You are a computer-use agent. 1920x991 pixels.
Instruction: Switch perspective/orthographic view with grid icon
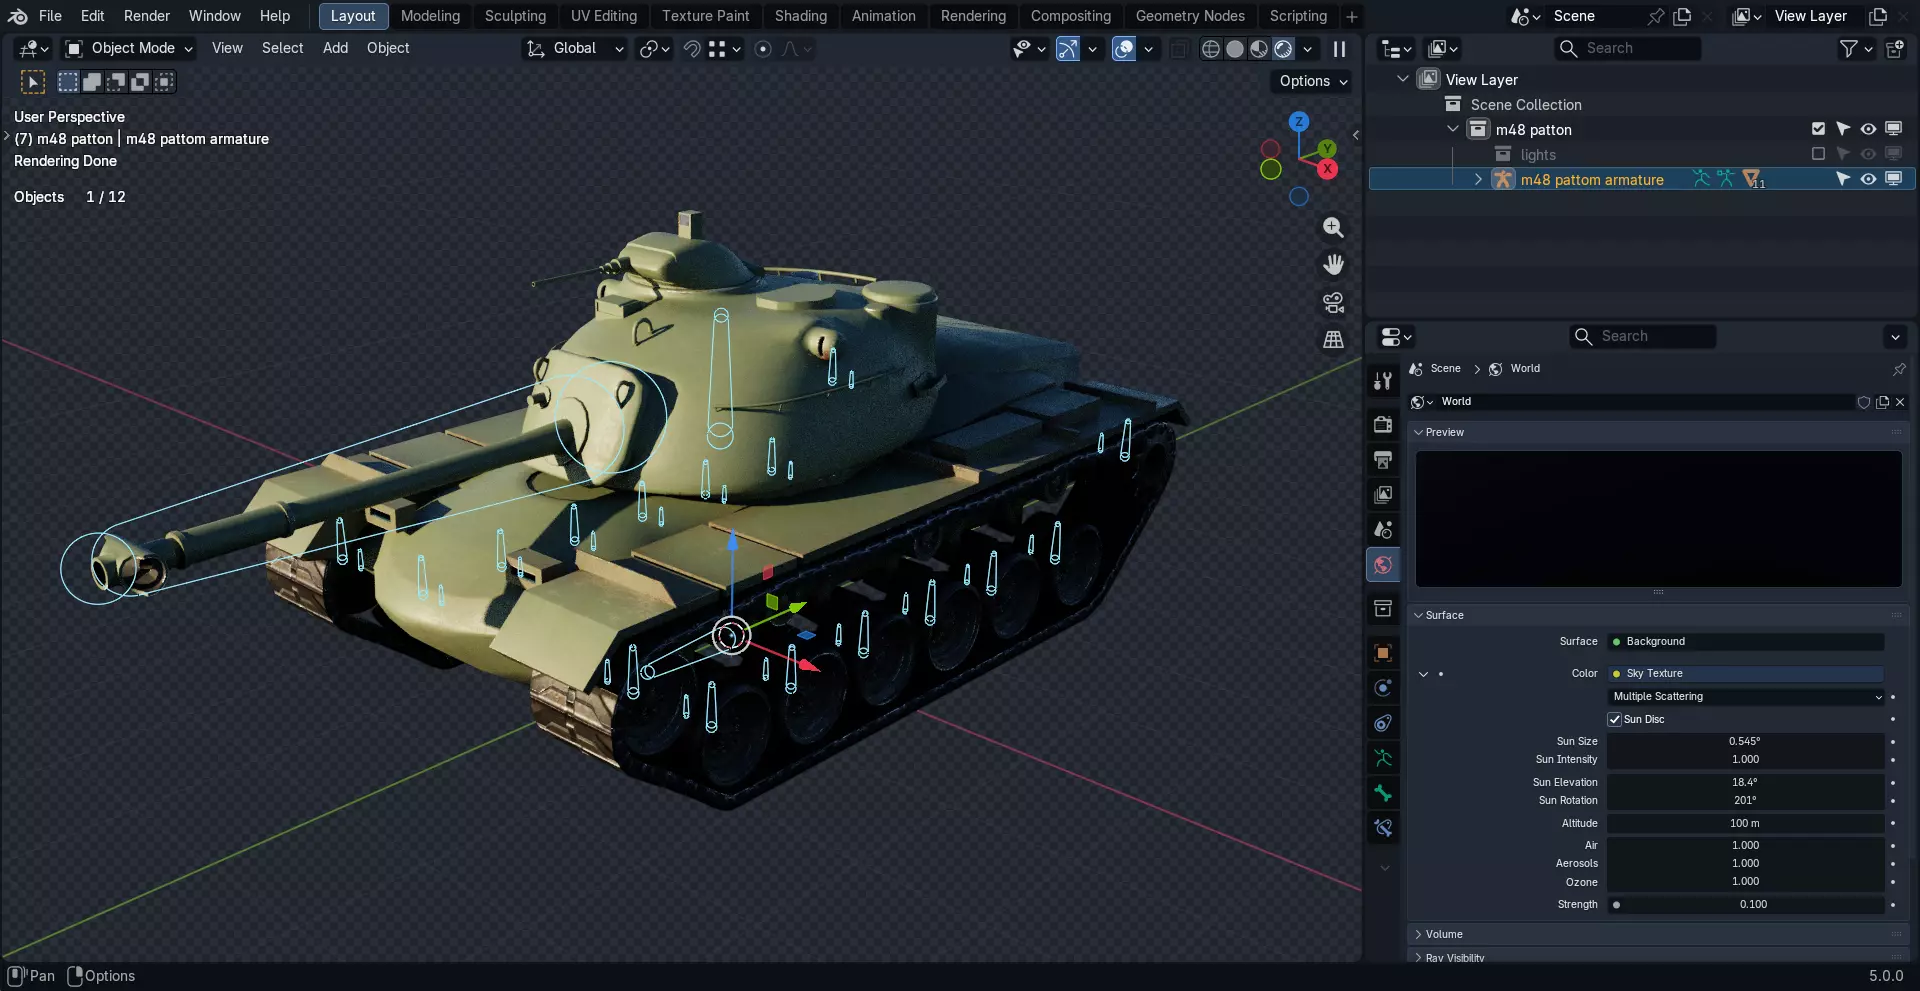(1333, 340)
